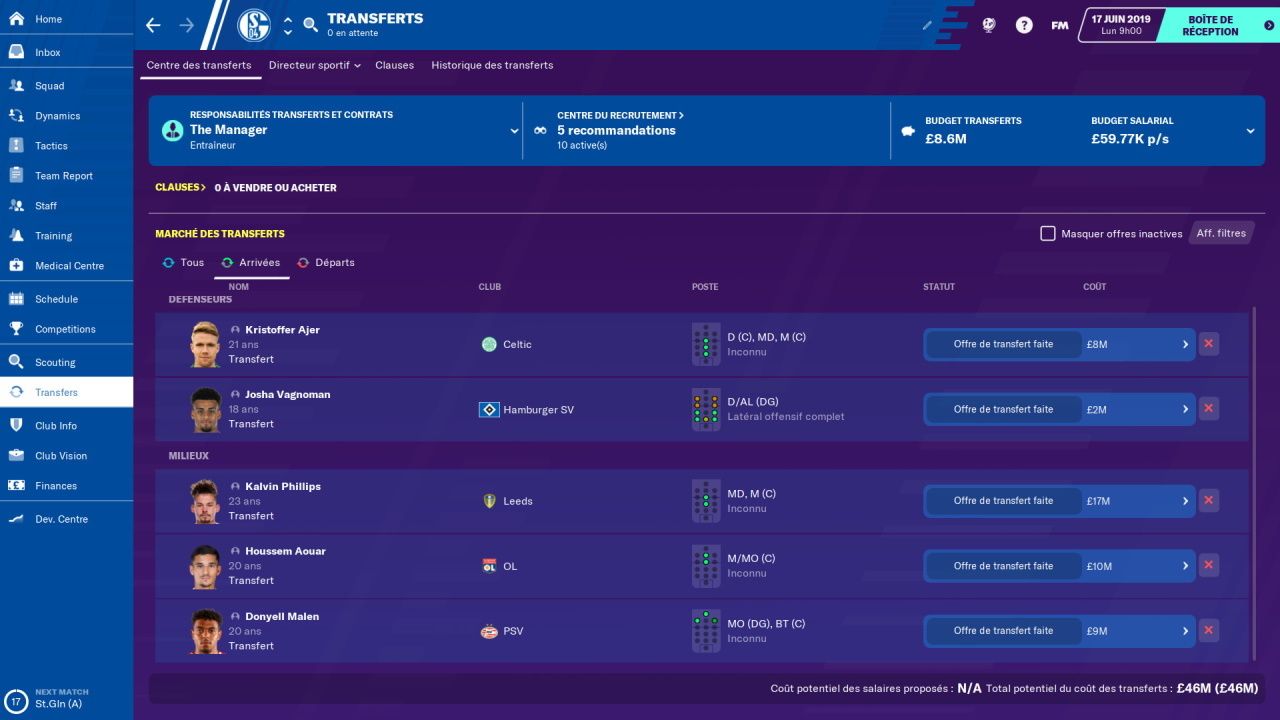
Task: Open Inbox from the sidebar
Action: (66, 52)
